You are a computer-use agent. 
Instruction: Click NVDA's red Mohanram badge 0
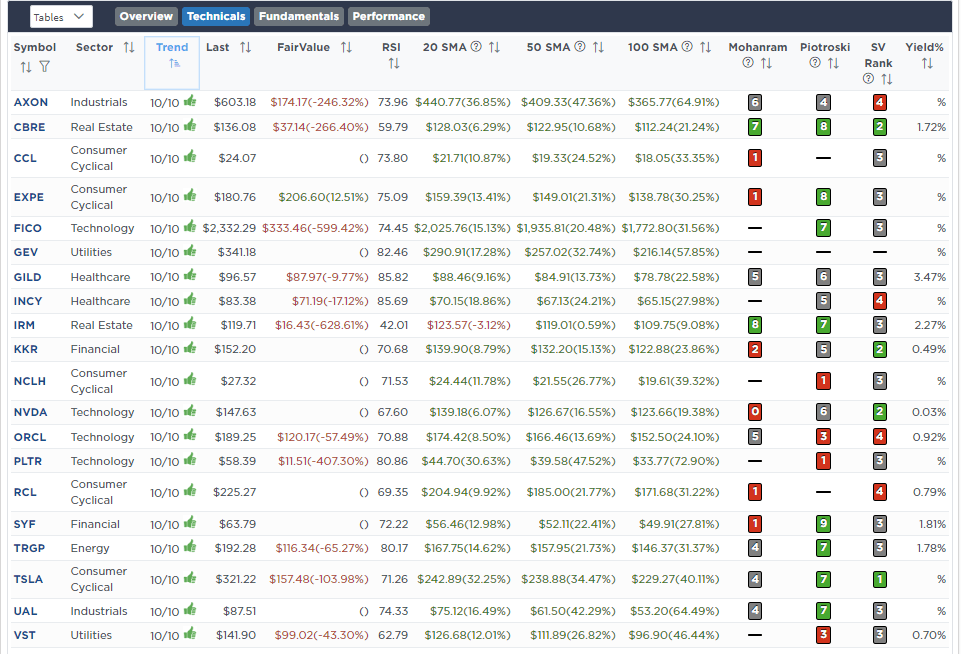(755, 413)
